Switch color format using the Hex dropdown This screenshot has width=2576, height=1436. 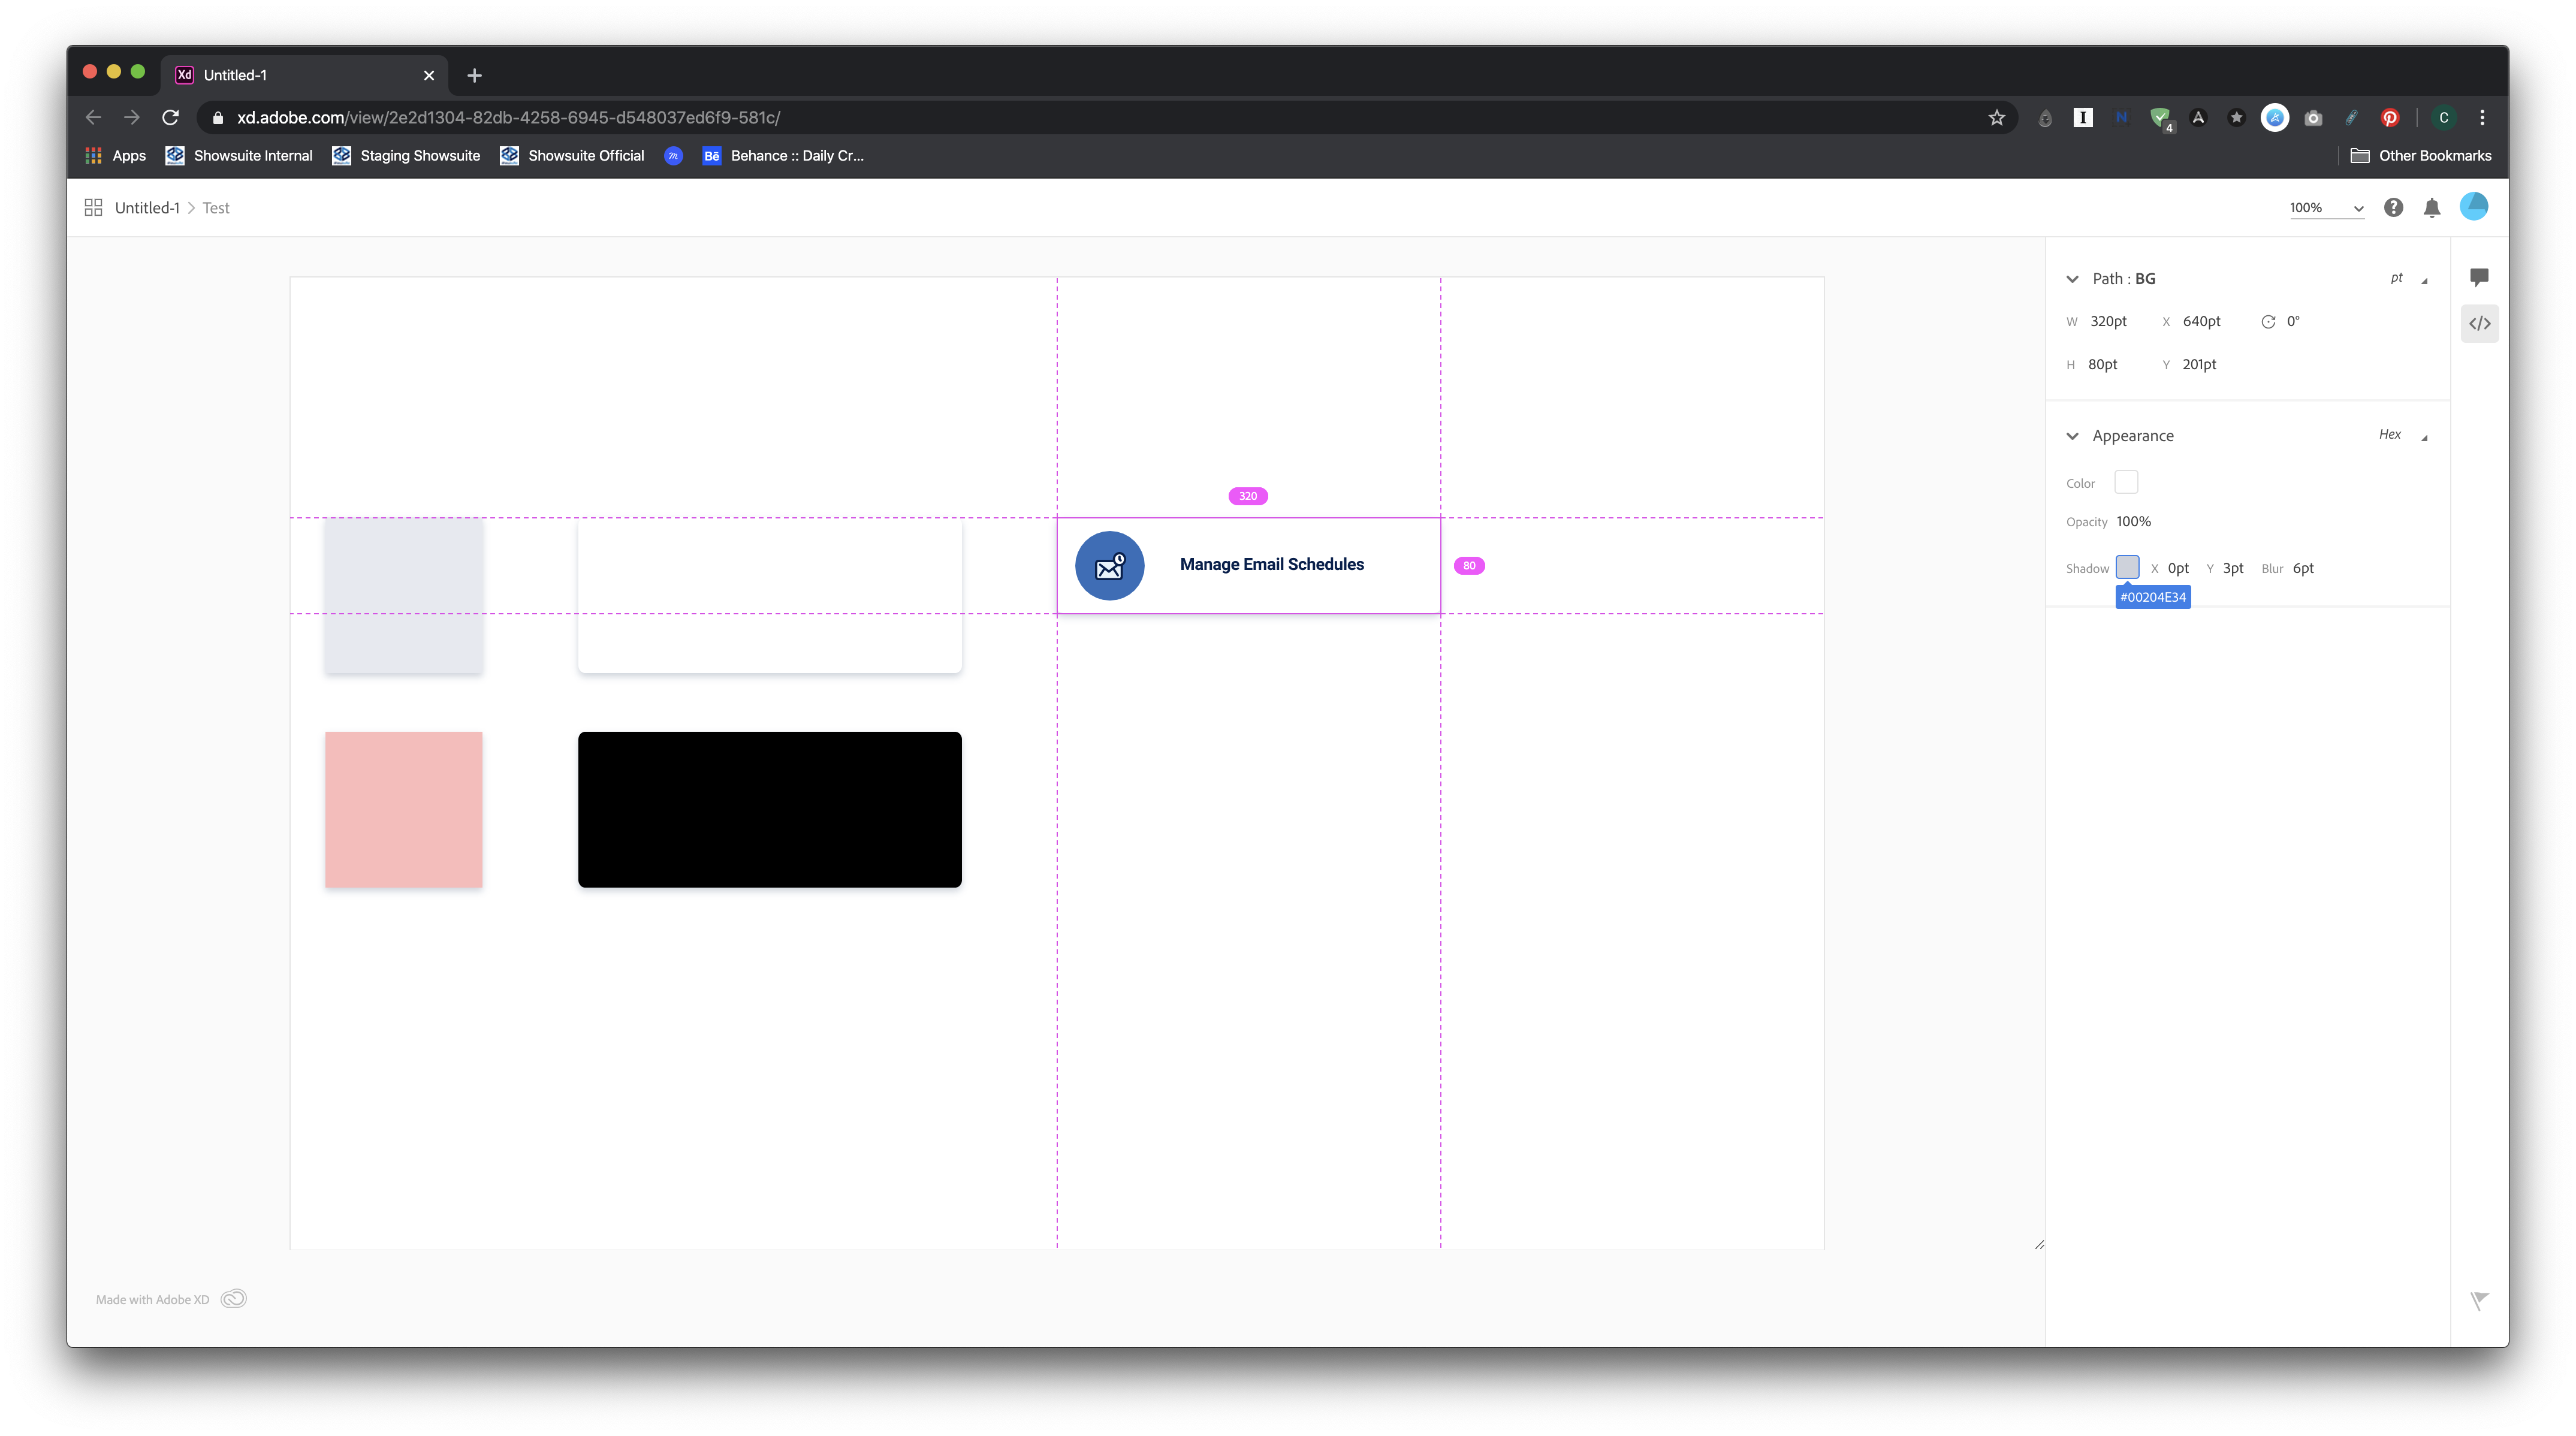point(2399,435)
